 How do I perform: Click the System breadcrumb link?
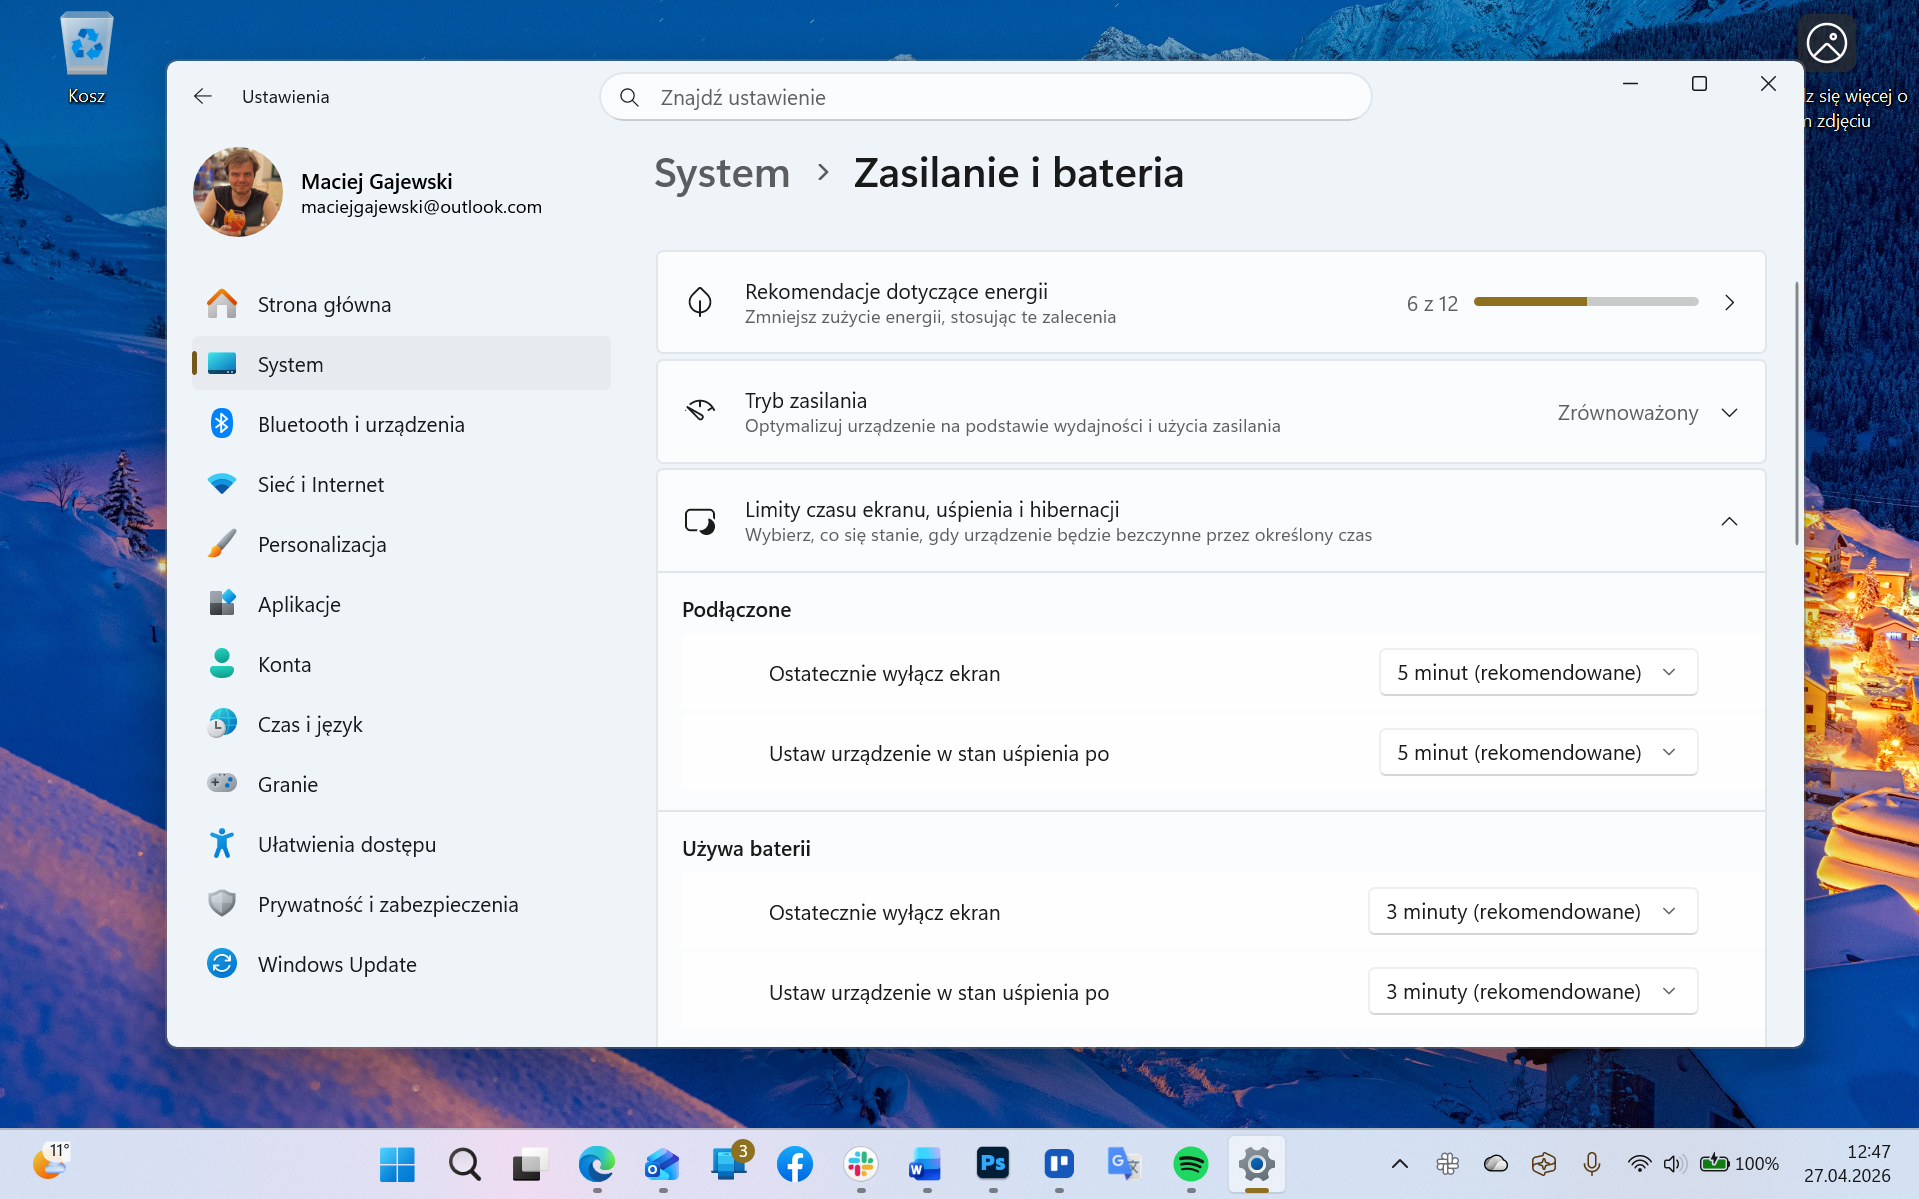click(x=721, y=173)
